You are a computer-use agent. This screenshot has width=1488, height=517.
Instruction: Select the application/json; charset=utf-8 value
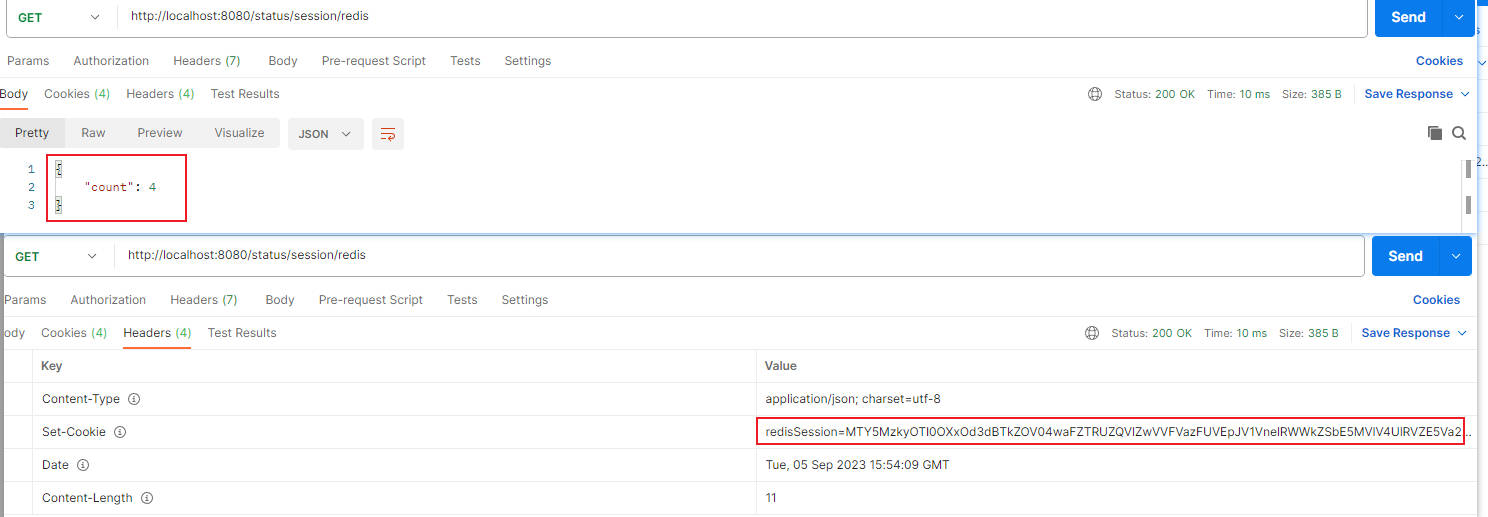tap(853, 399)
